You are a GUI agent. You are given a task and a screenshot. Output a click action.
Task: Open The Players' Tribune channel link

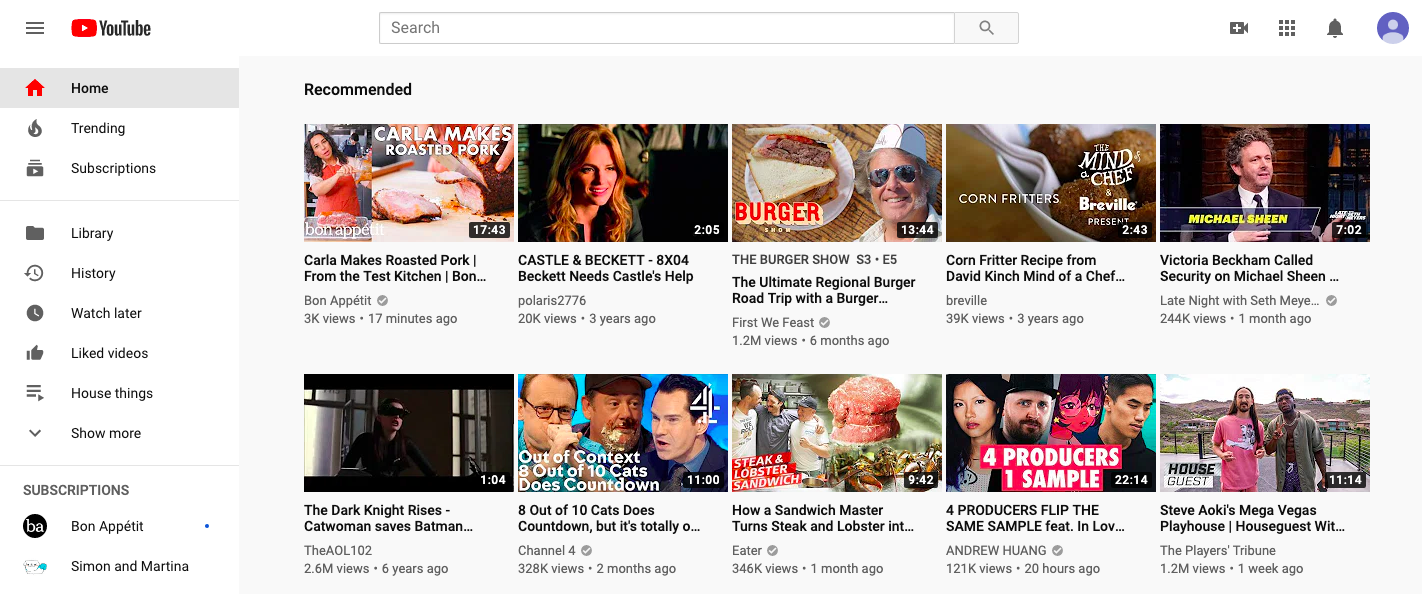[1218, 550]
